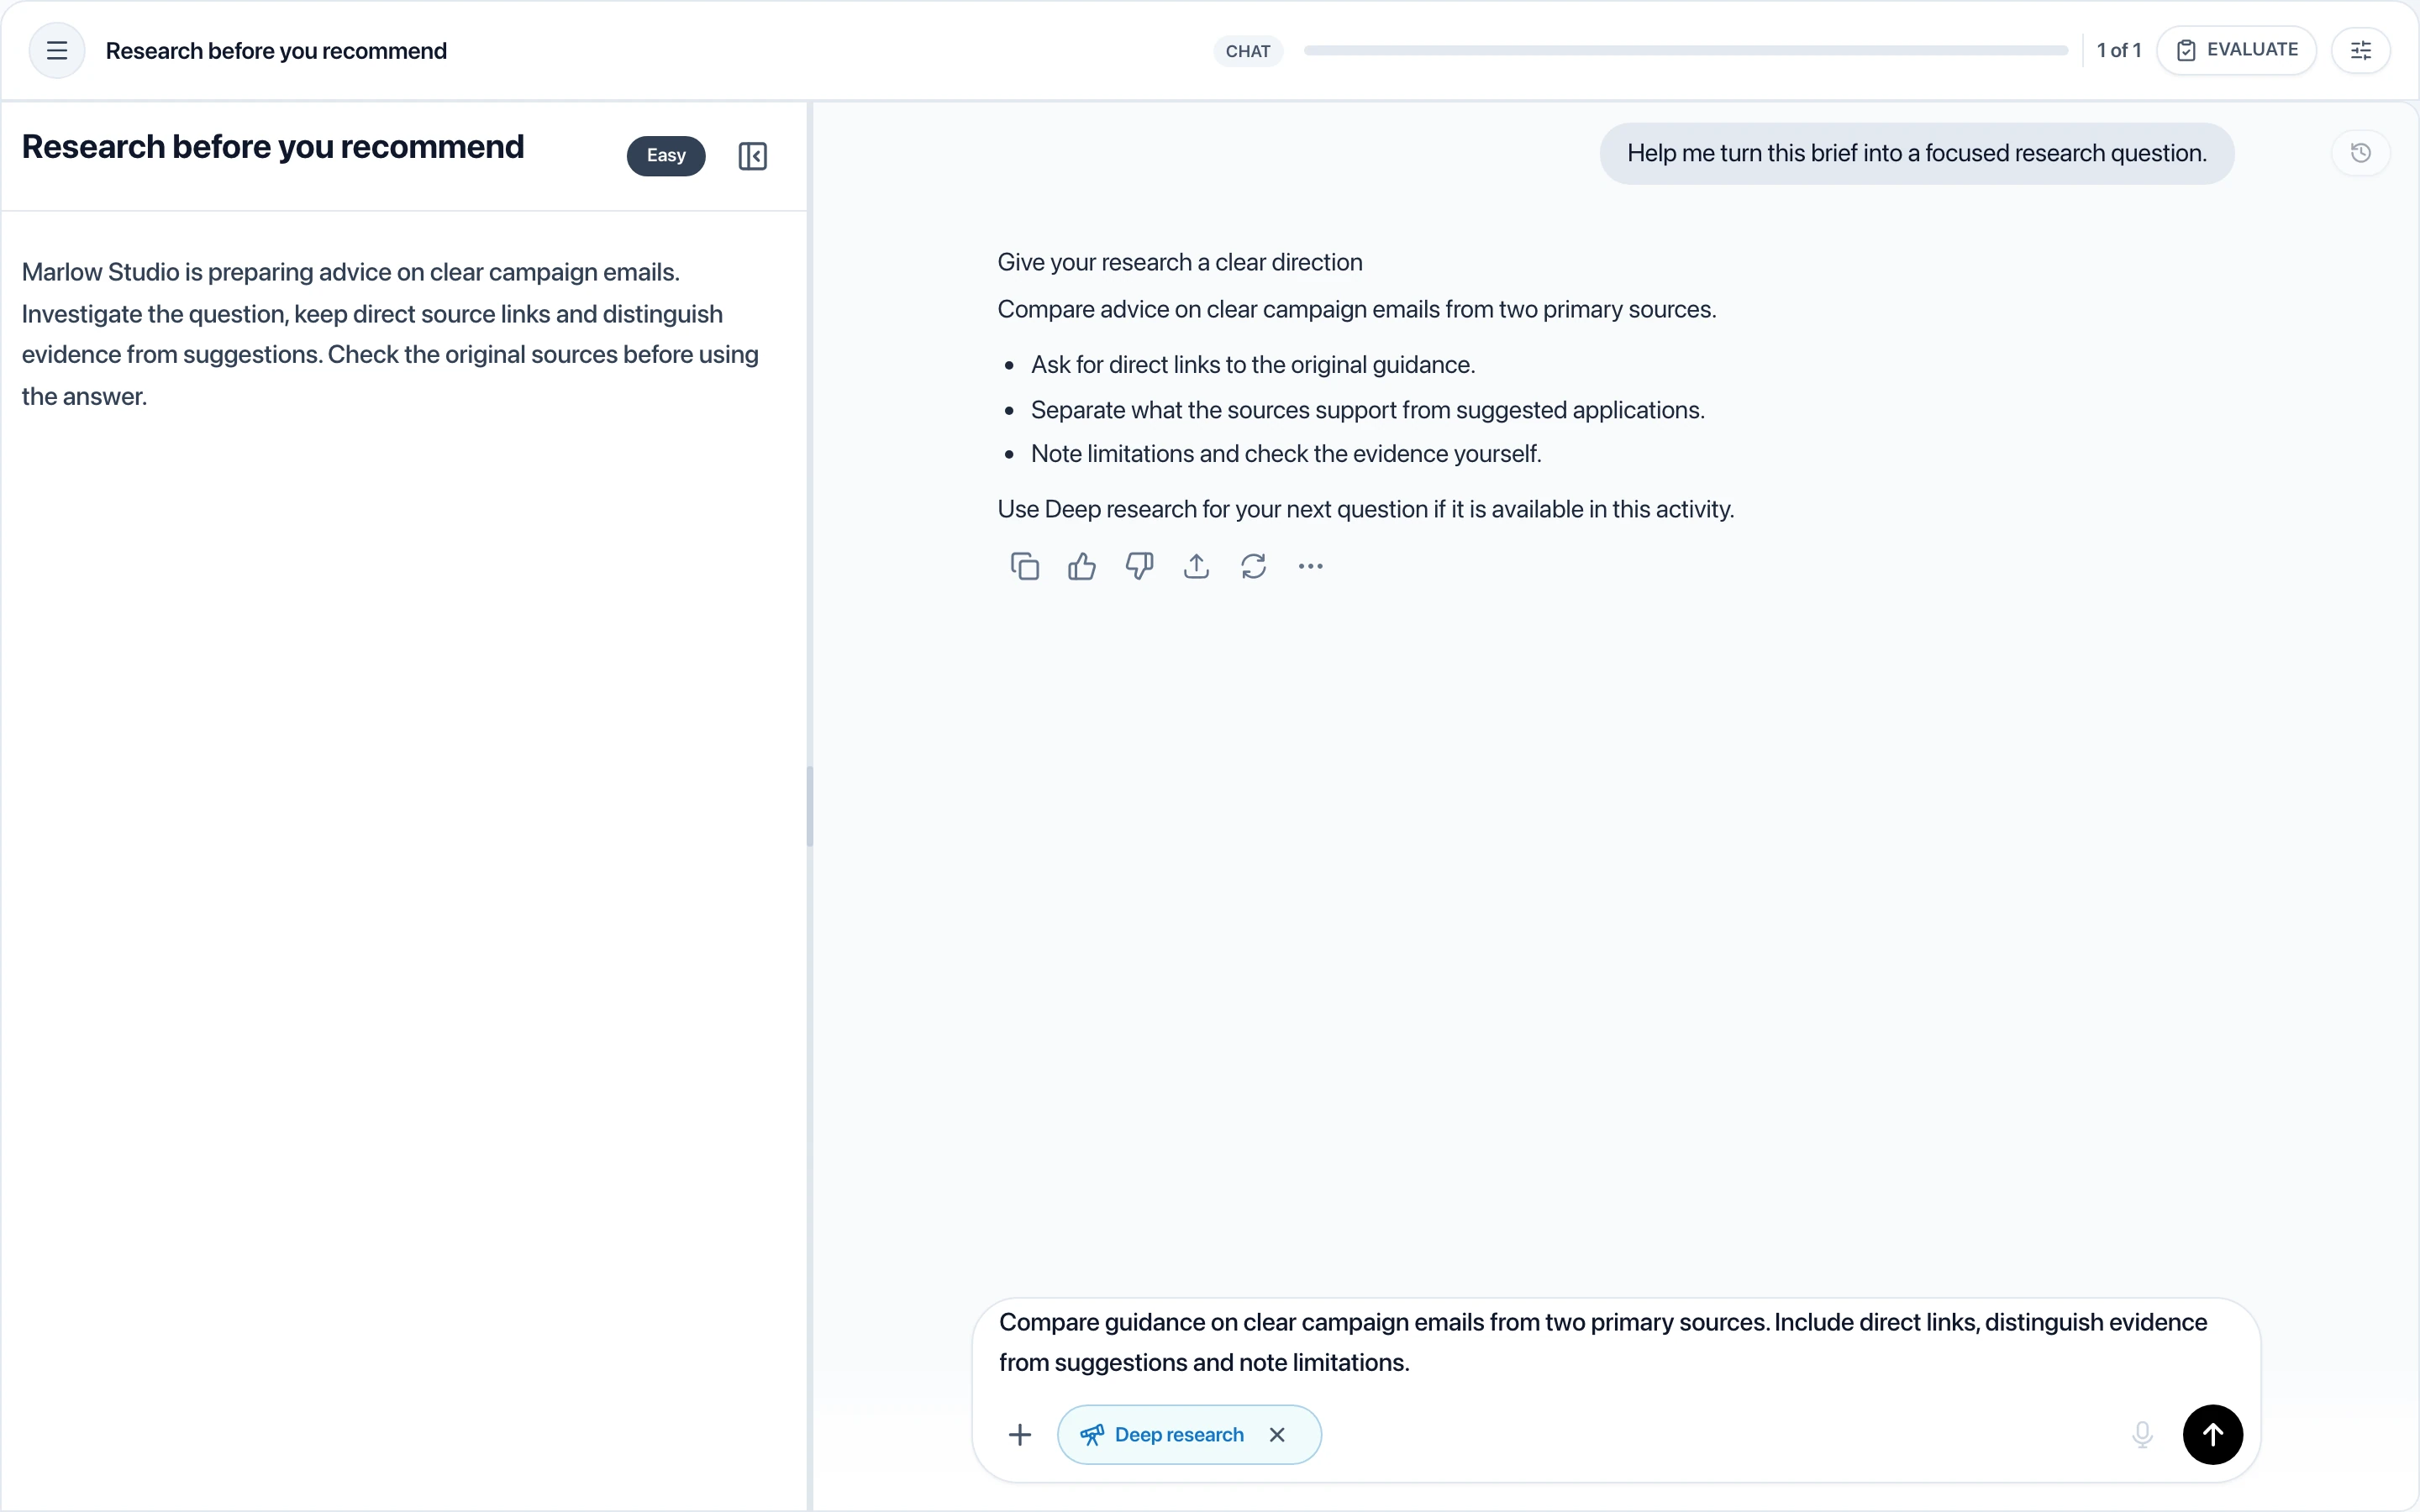
Task: Click 'Compare advice on clear campaign emails' line
Action: 1356,309
